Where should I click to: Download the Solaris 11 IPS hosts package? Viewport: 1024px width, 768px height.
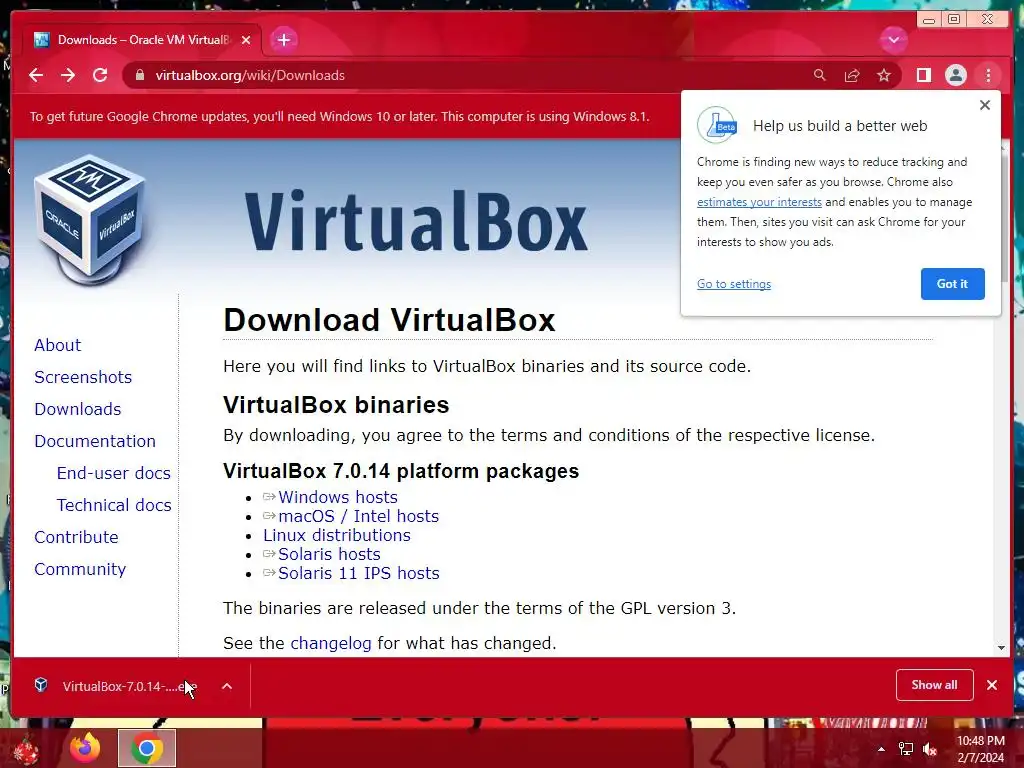pyautogui.click(x=359, y=573)
